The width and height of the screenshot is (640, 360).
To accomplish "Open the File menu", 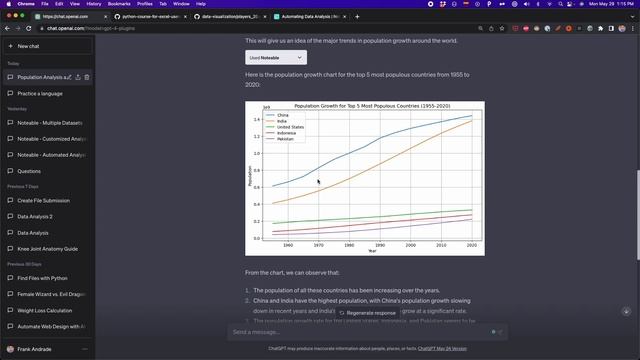I will click(x=45, y=4).
